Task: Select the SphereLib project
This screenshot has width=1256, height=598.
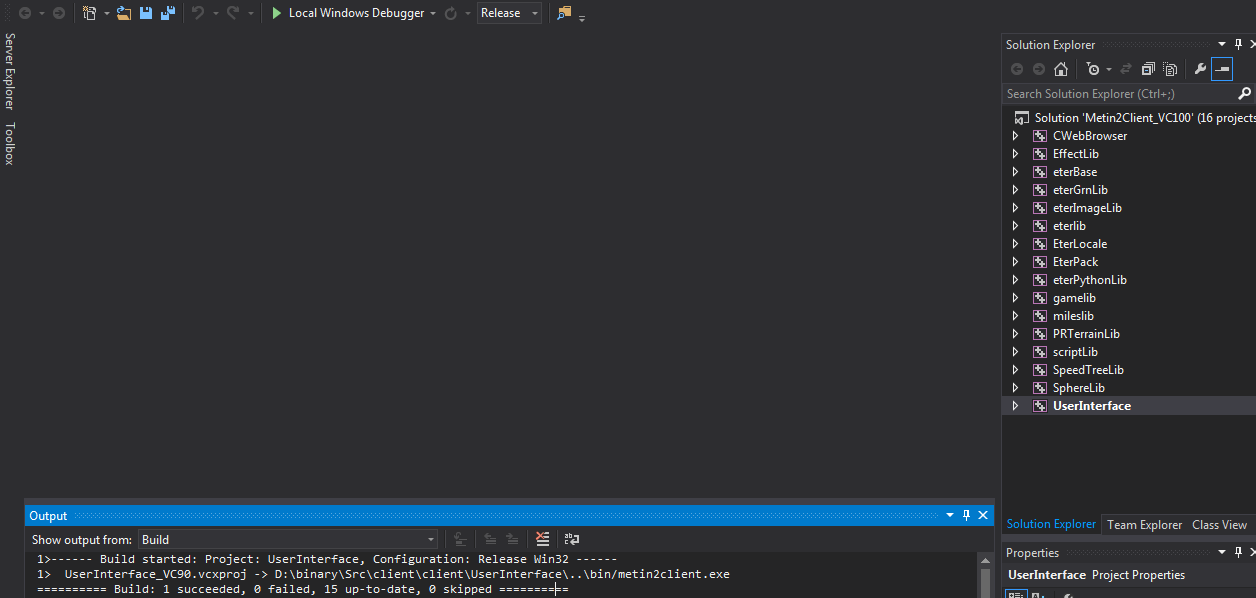Action: click(1078, 388)
